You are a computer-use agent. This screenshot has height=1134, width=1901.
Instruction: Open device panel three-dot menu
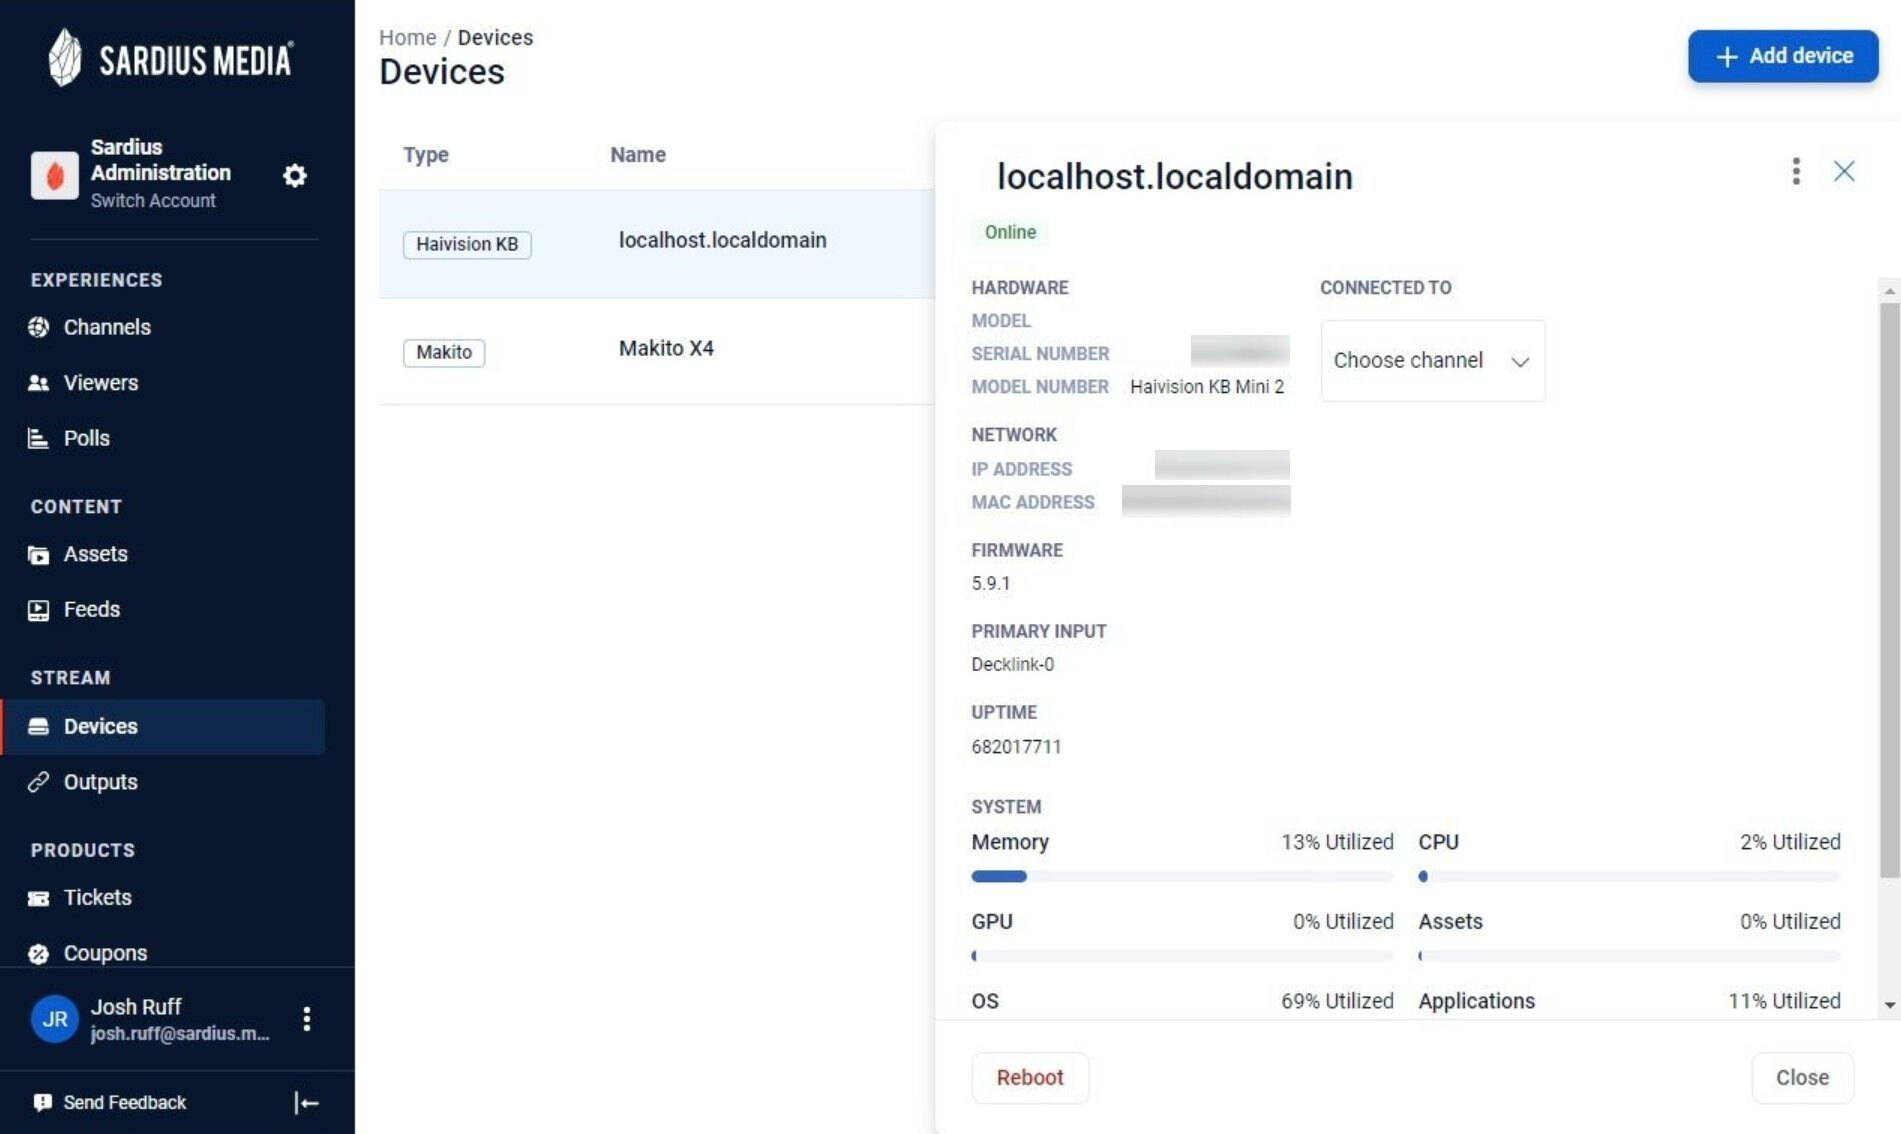(1796, 171)
